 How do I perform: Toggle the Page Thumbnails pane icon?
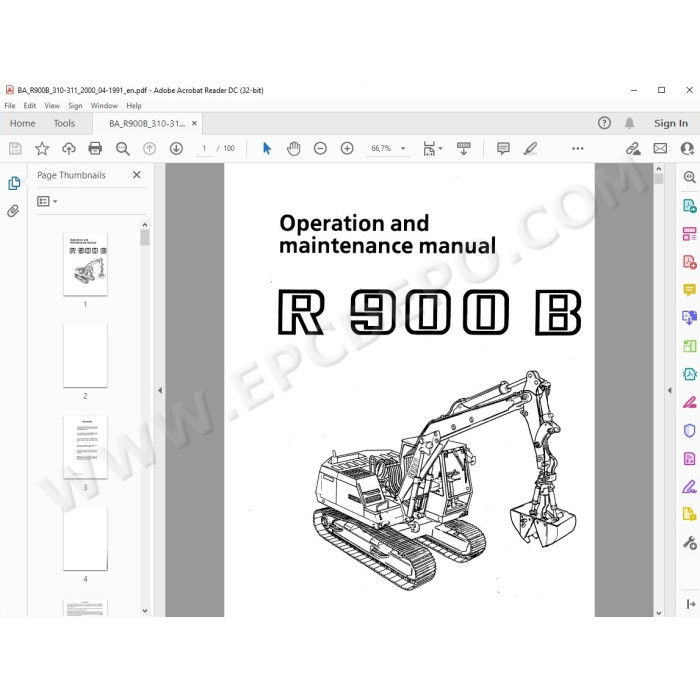point(14,183)
